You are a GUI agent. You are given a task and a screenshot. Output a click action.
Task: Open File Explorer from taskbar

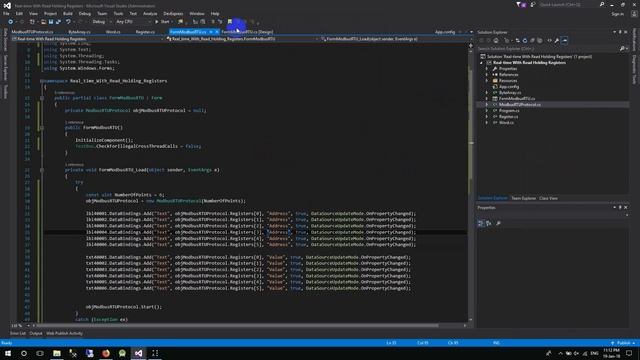coord(57,353)
